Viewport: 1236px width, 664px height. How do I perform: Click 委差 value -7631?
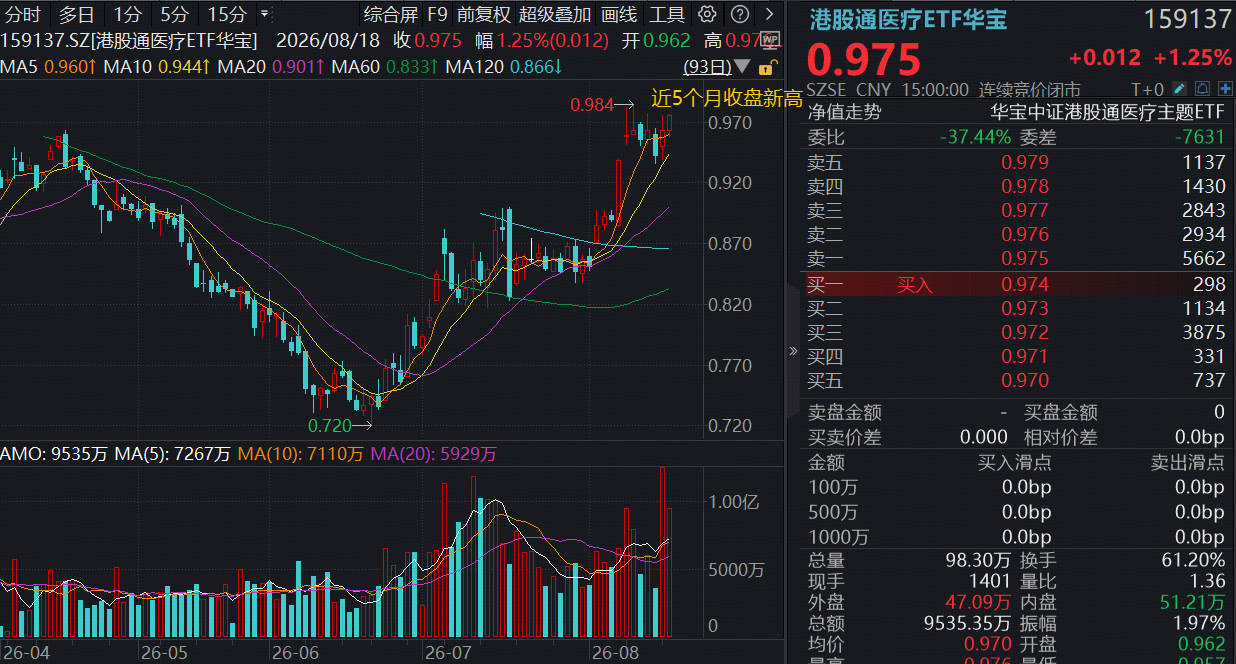1199,137
